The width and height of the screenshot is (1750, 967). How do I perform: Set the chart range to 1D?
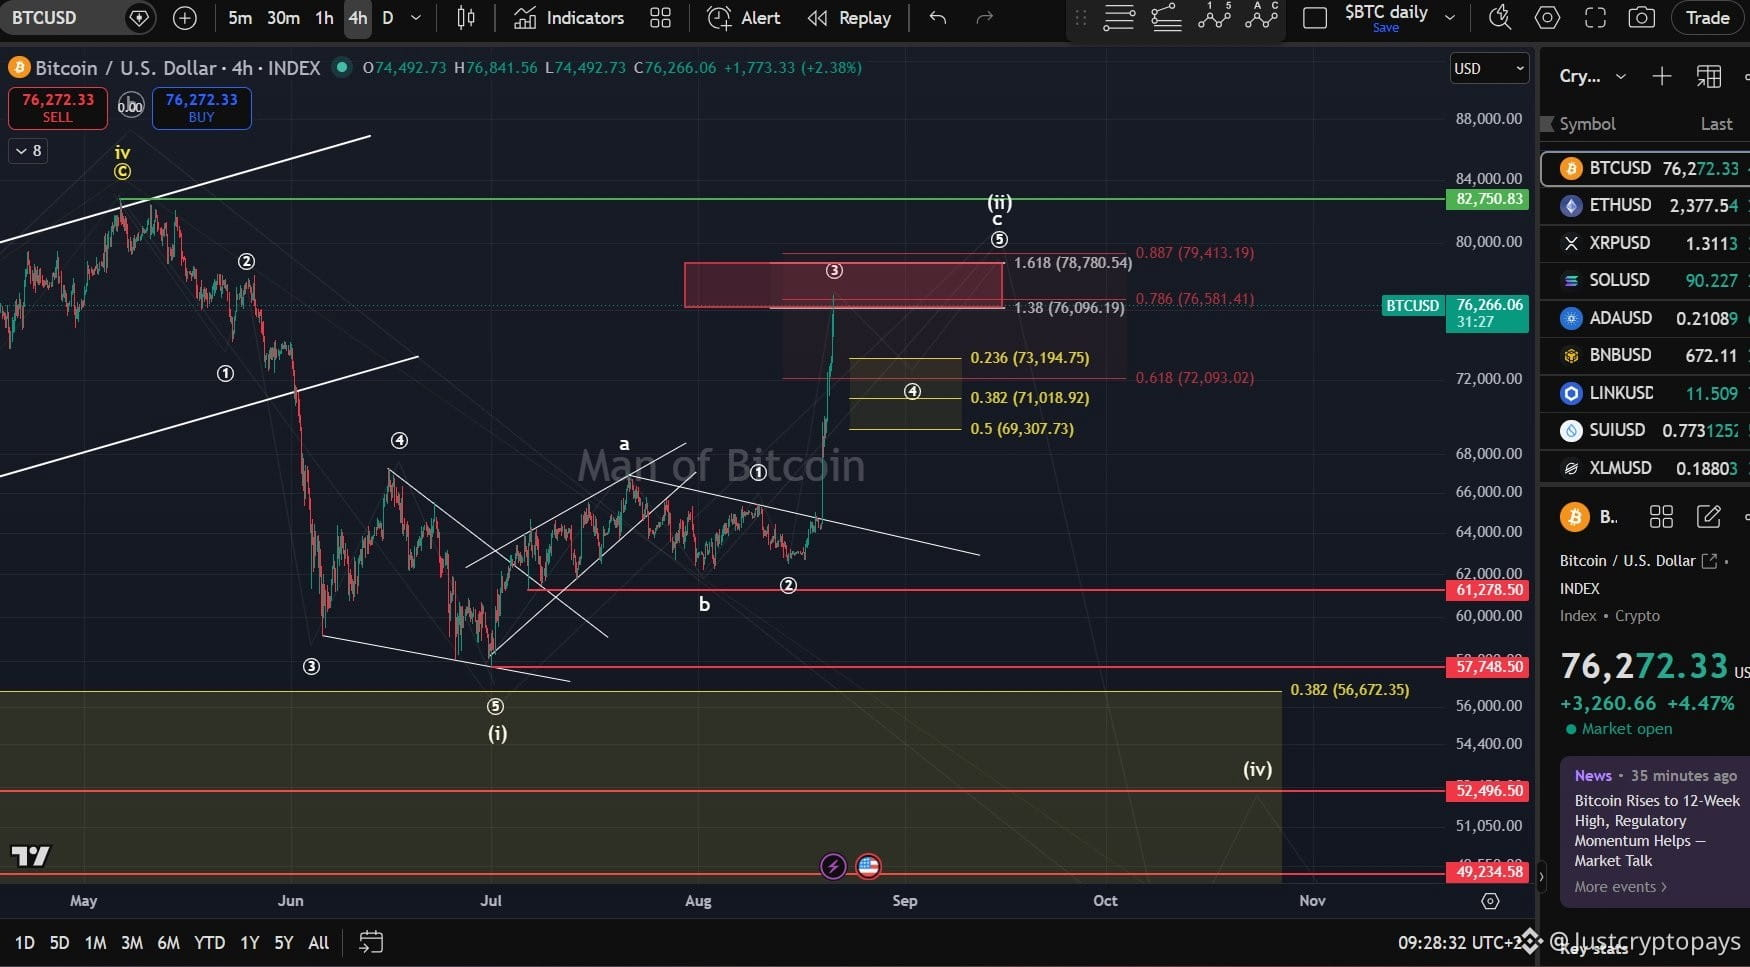pos(25,942)
